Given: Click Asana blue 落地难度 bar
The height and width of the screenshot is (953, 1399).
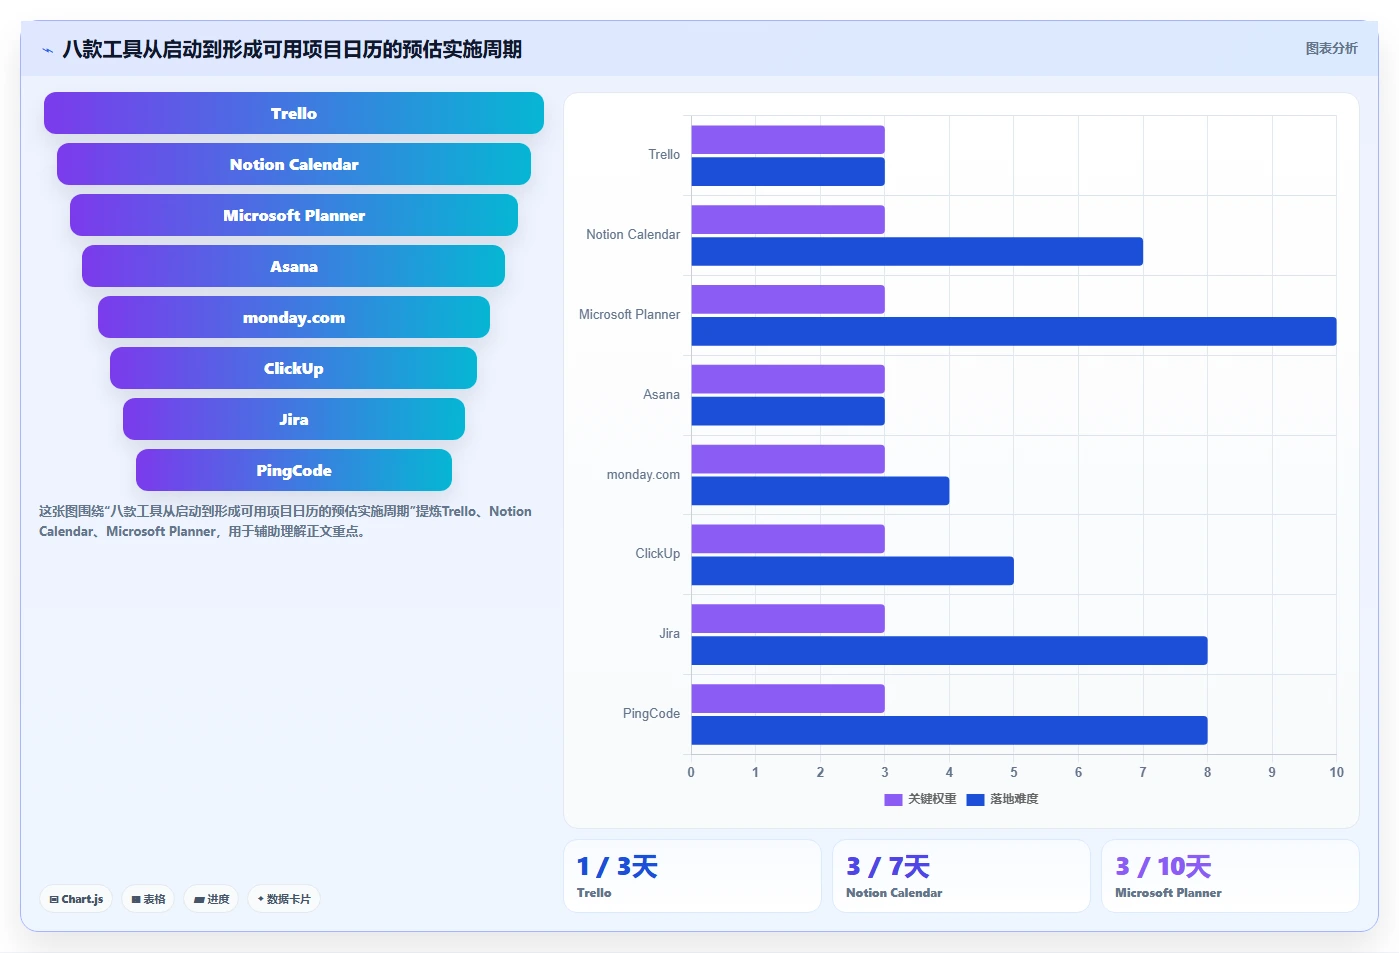Looking at the screenshot, I should 788,411.
